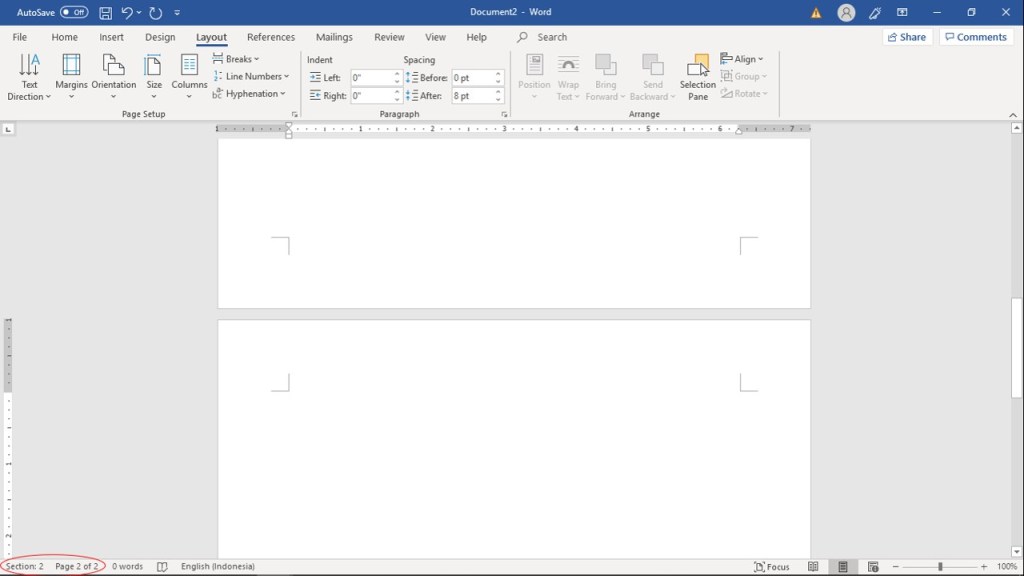Switch to Read Mode view

pyautogui.click(x=813, y=567)
